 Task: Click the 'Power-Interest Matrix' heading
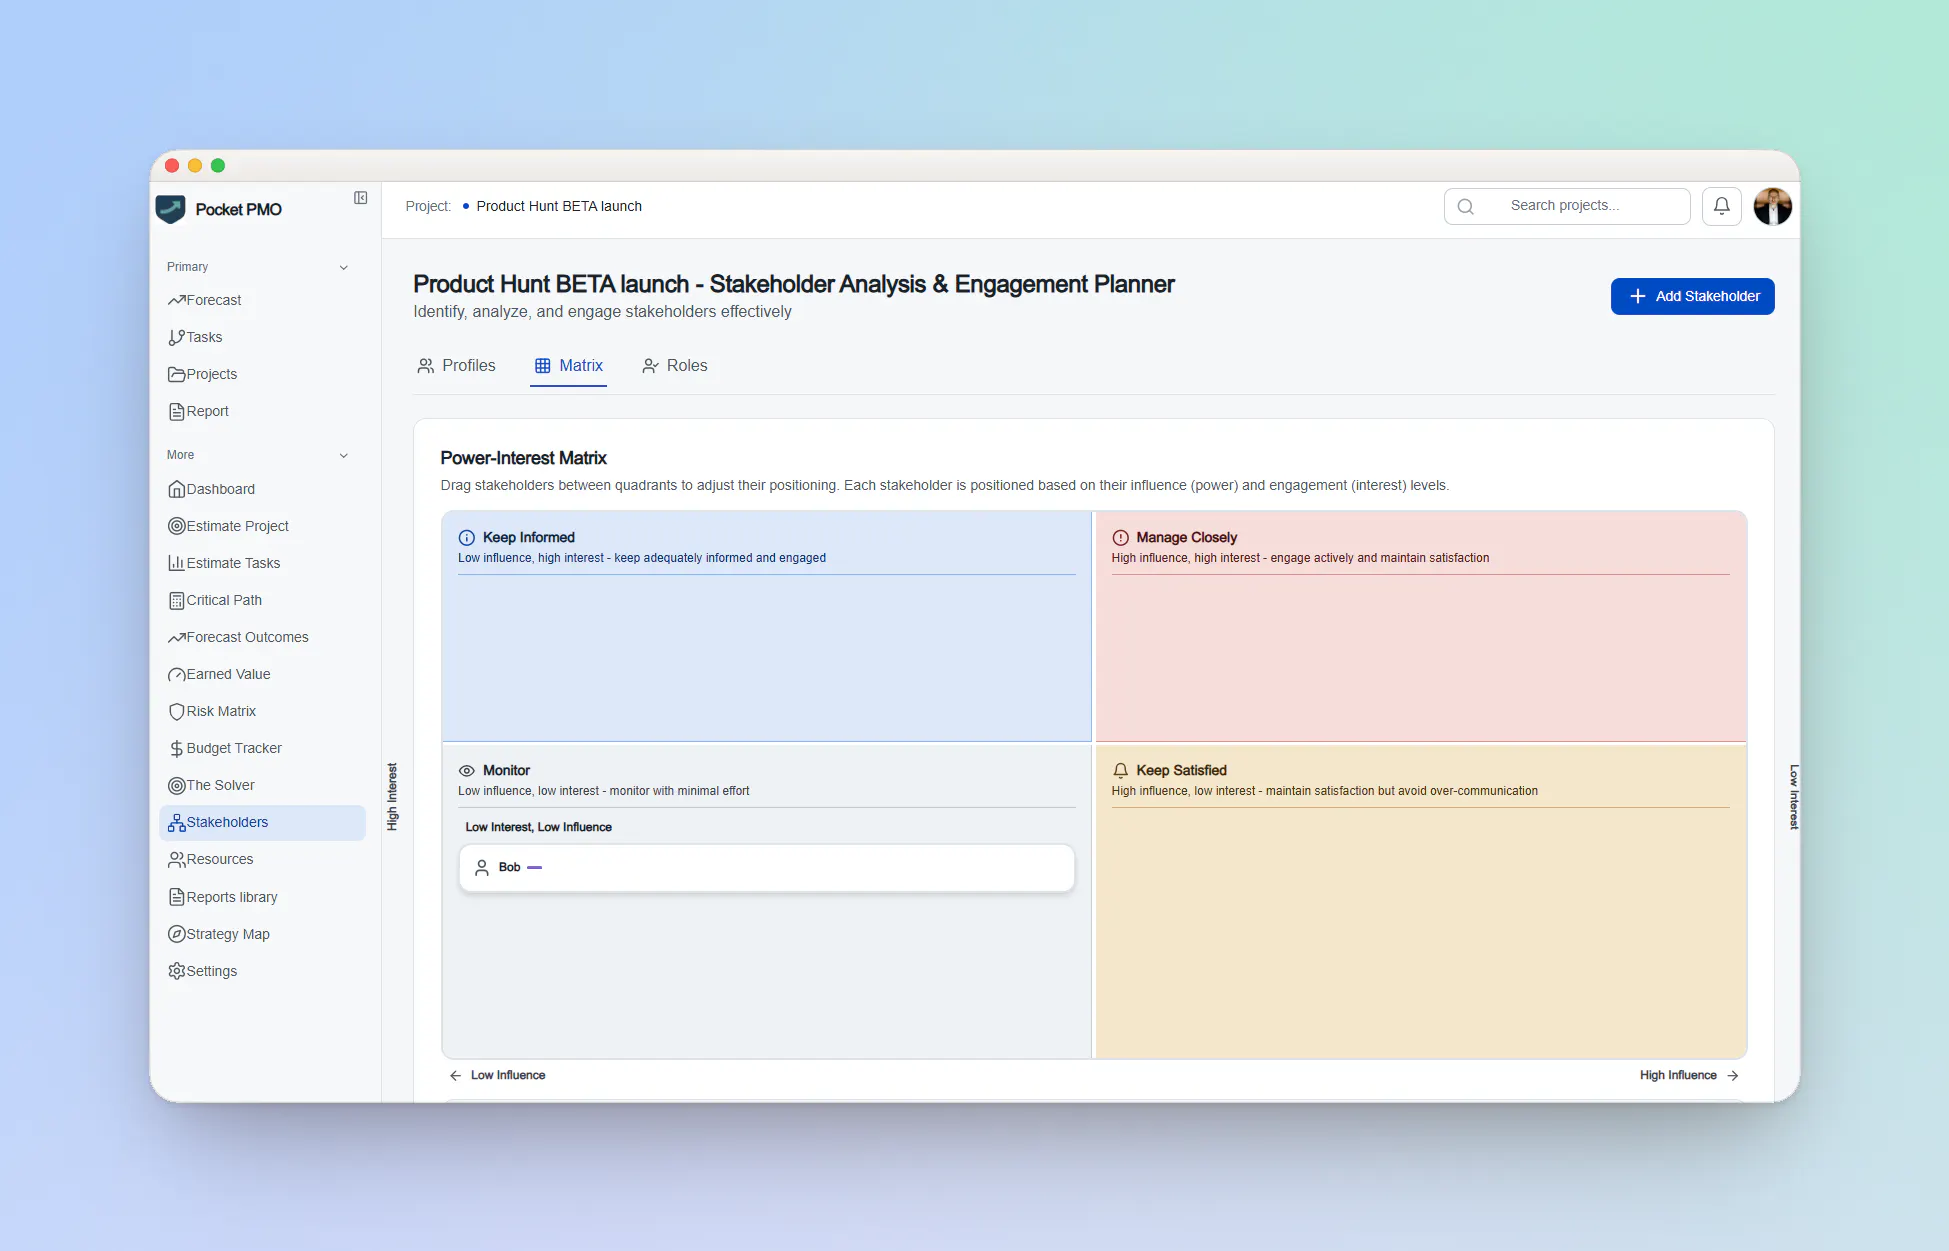click(523, 458)
